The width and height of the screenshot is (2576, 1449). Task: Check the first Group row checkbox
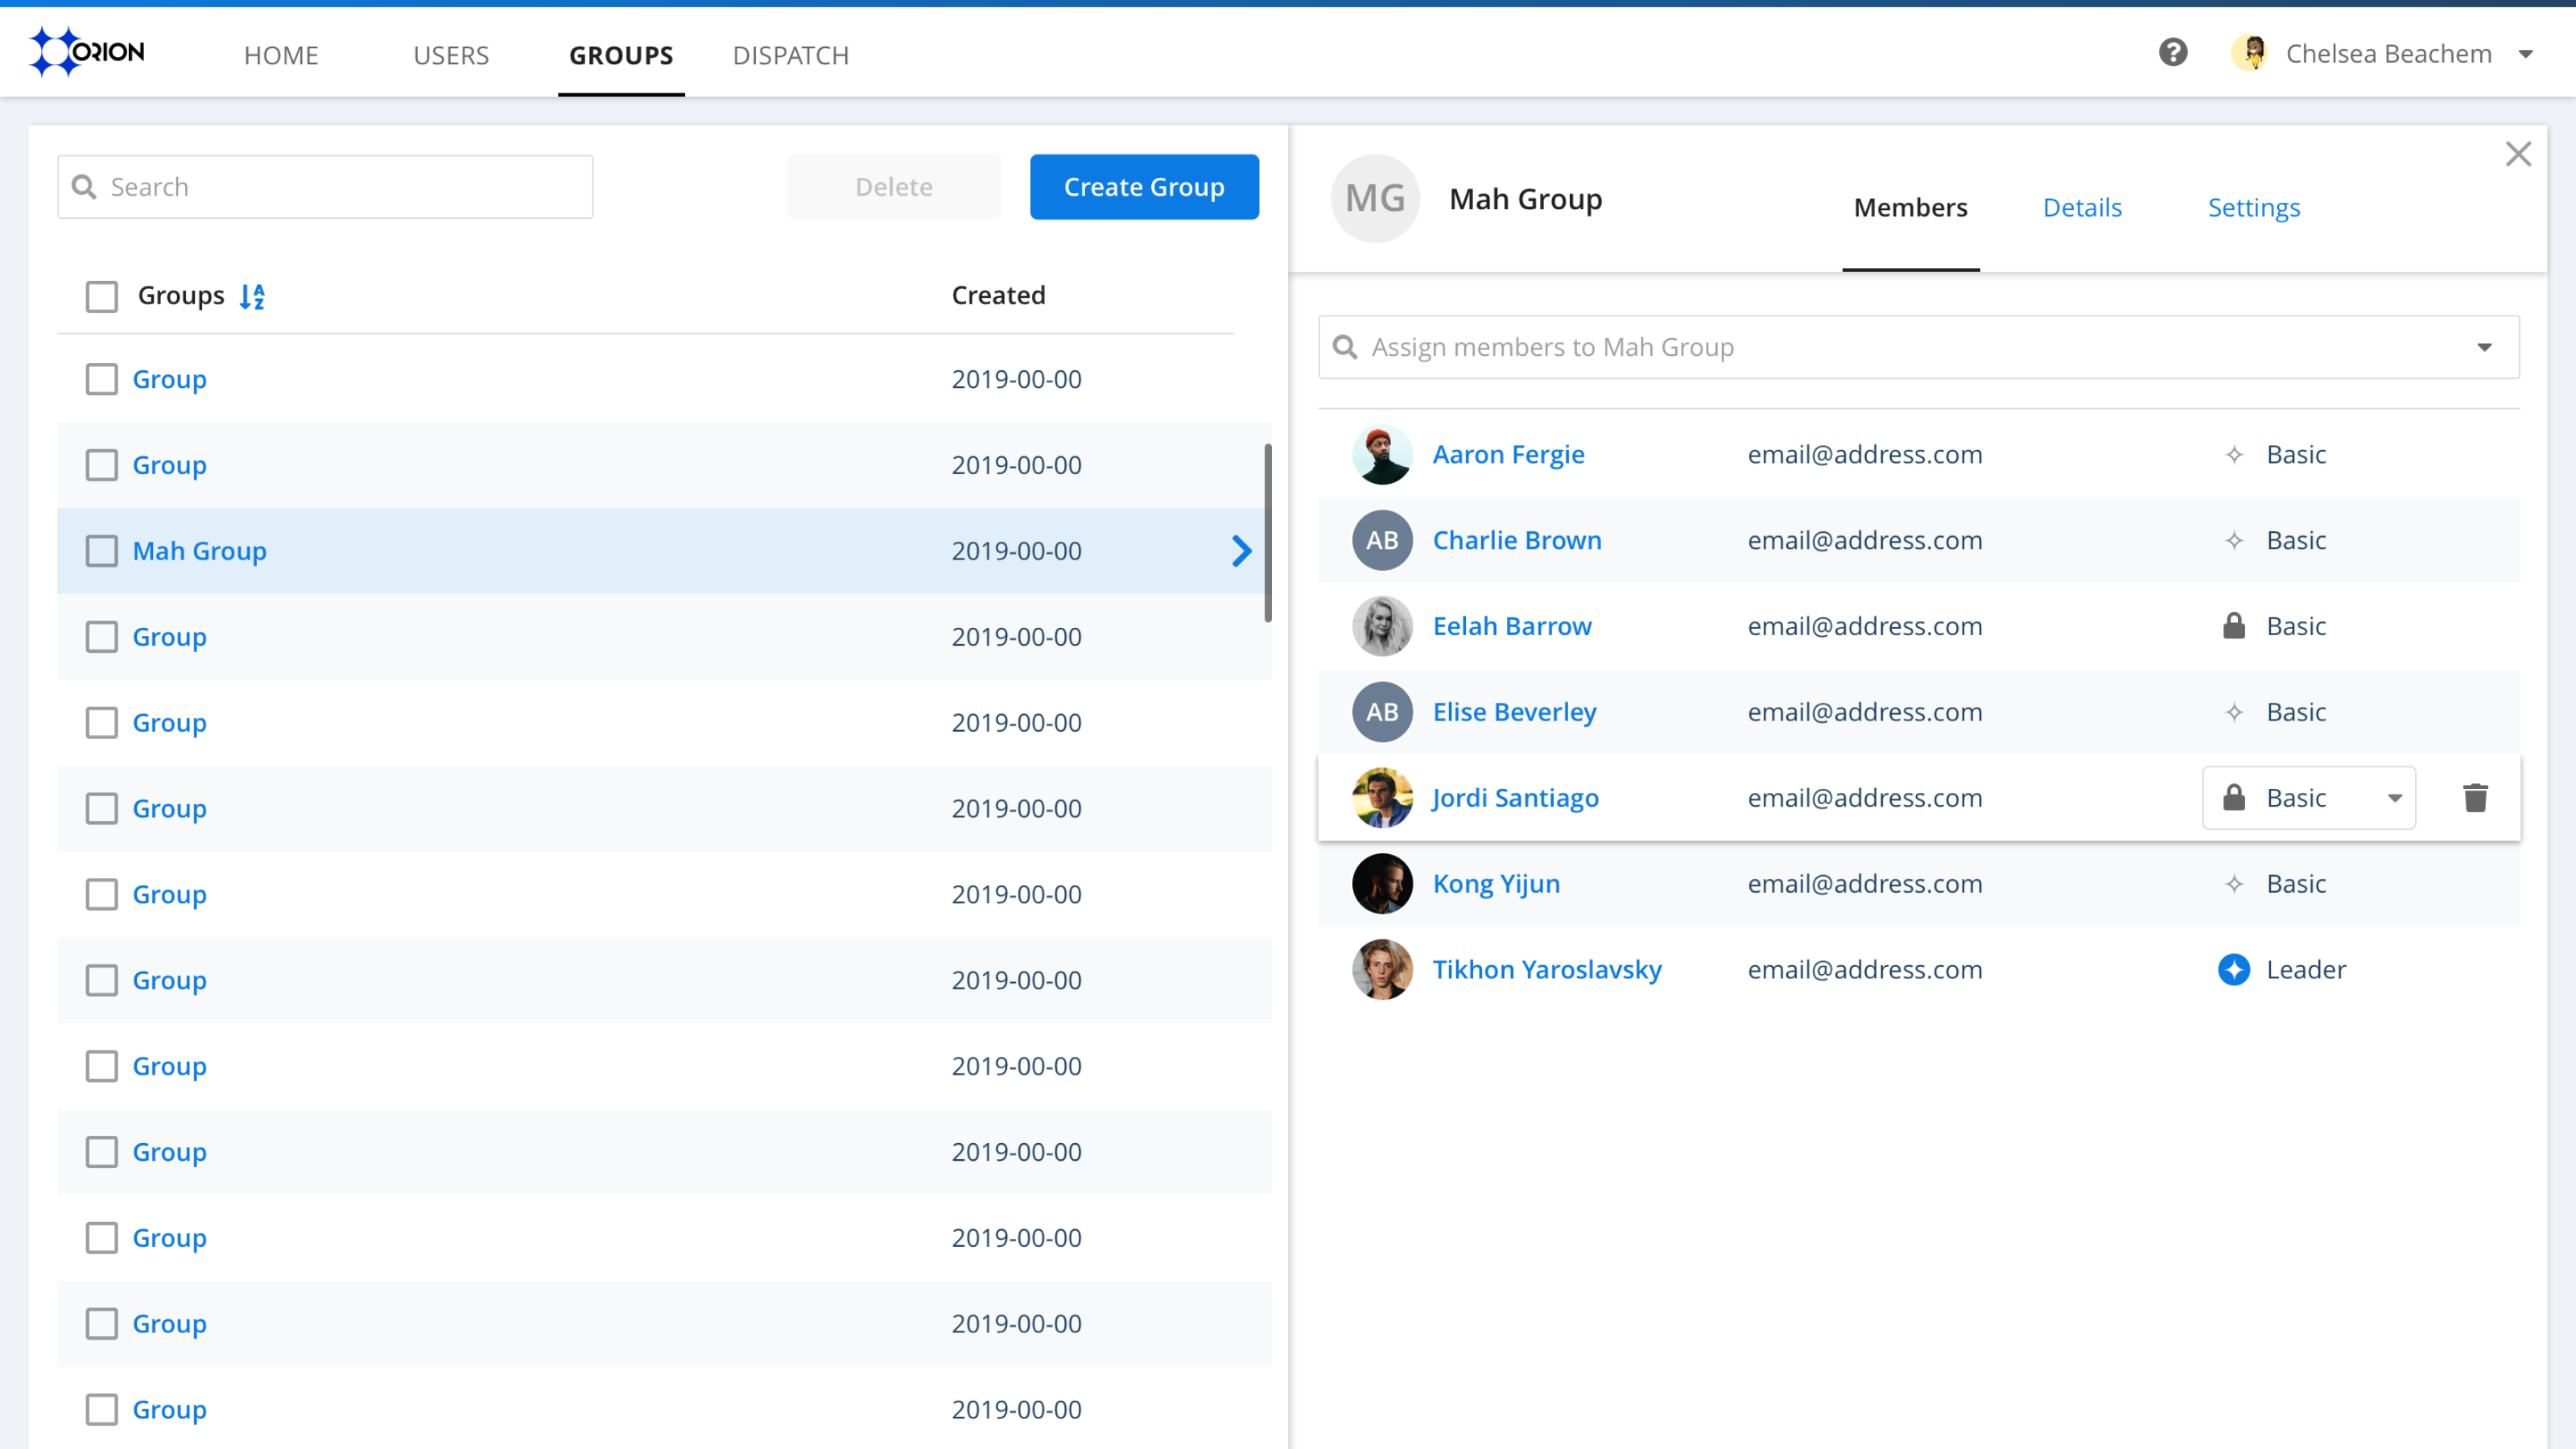point(101,379)
